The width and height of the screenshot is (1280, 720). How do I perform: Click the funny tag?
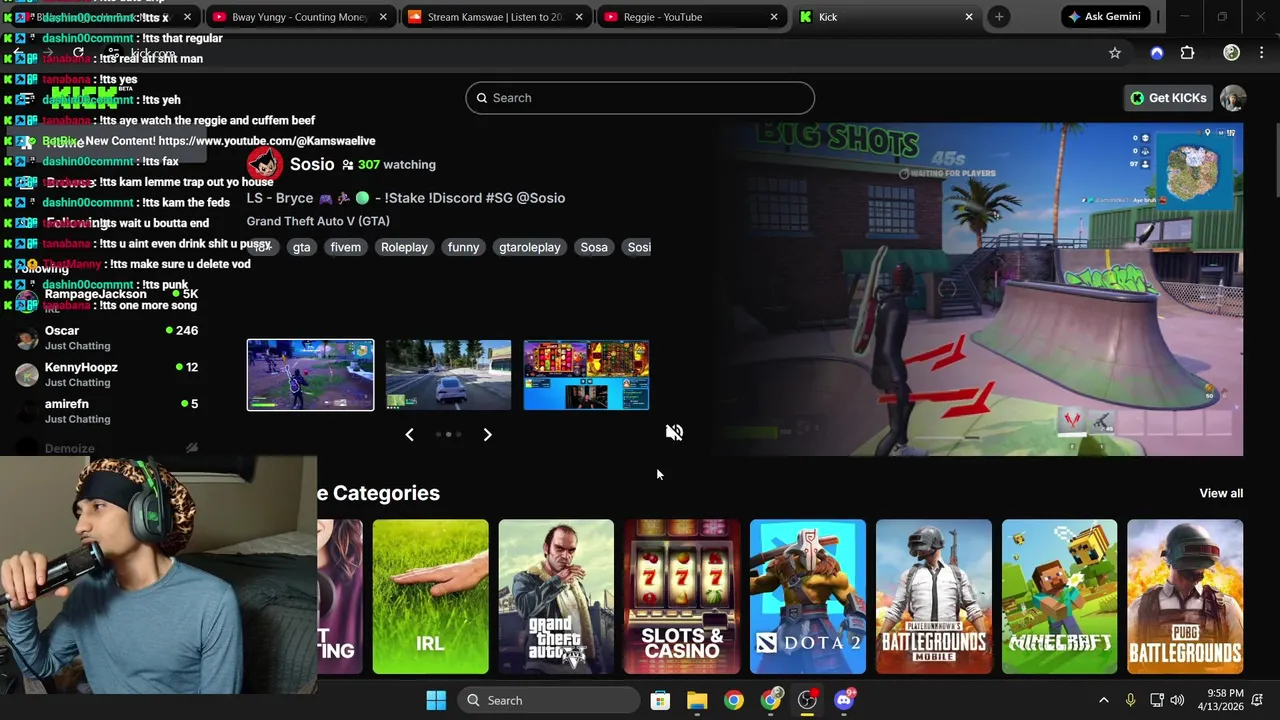click(463, 247)
